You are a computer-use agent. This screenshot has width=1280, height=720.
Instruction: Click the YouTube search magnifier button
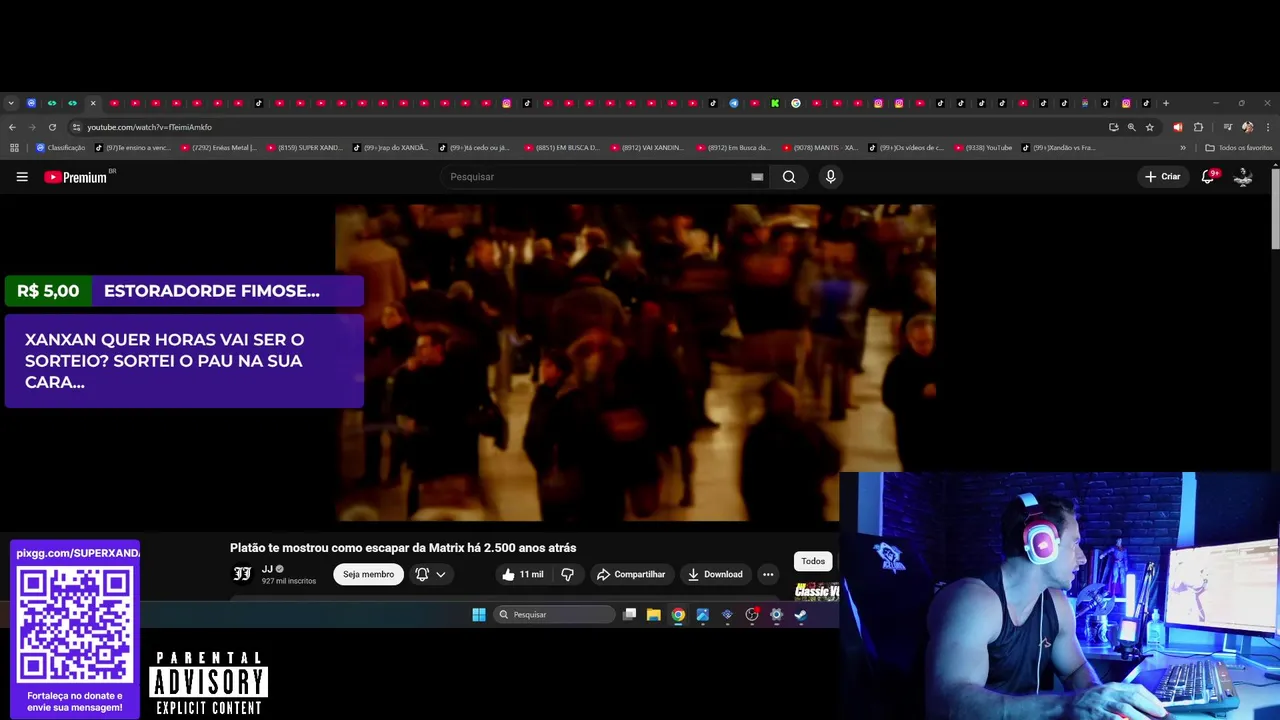coord(789,177)
